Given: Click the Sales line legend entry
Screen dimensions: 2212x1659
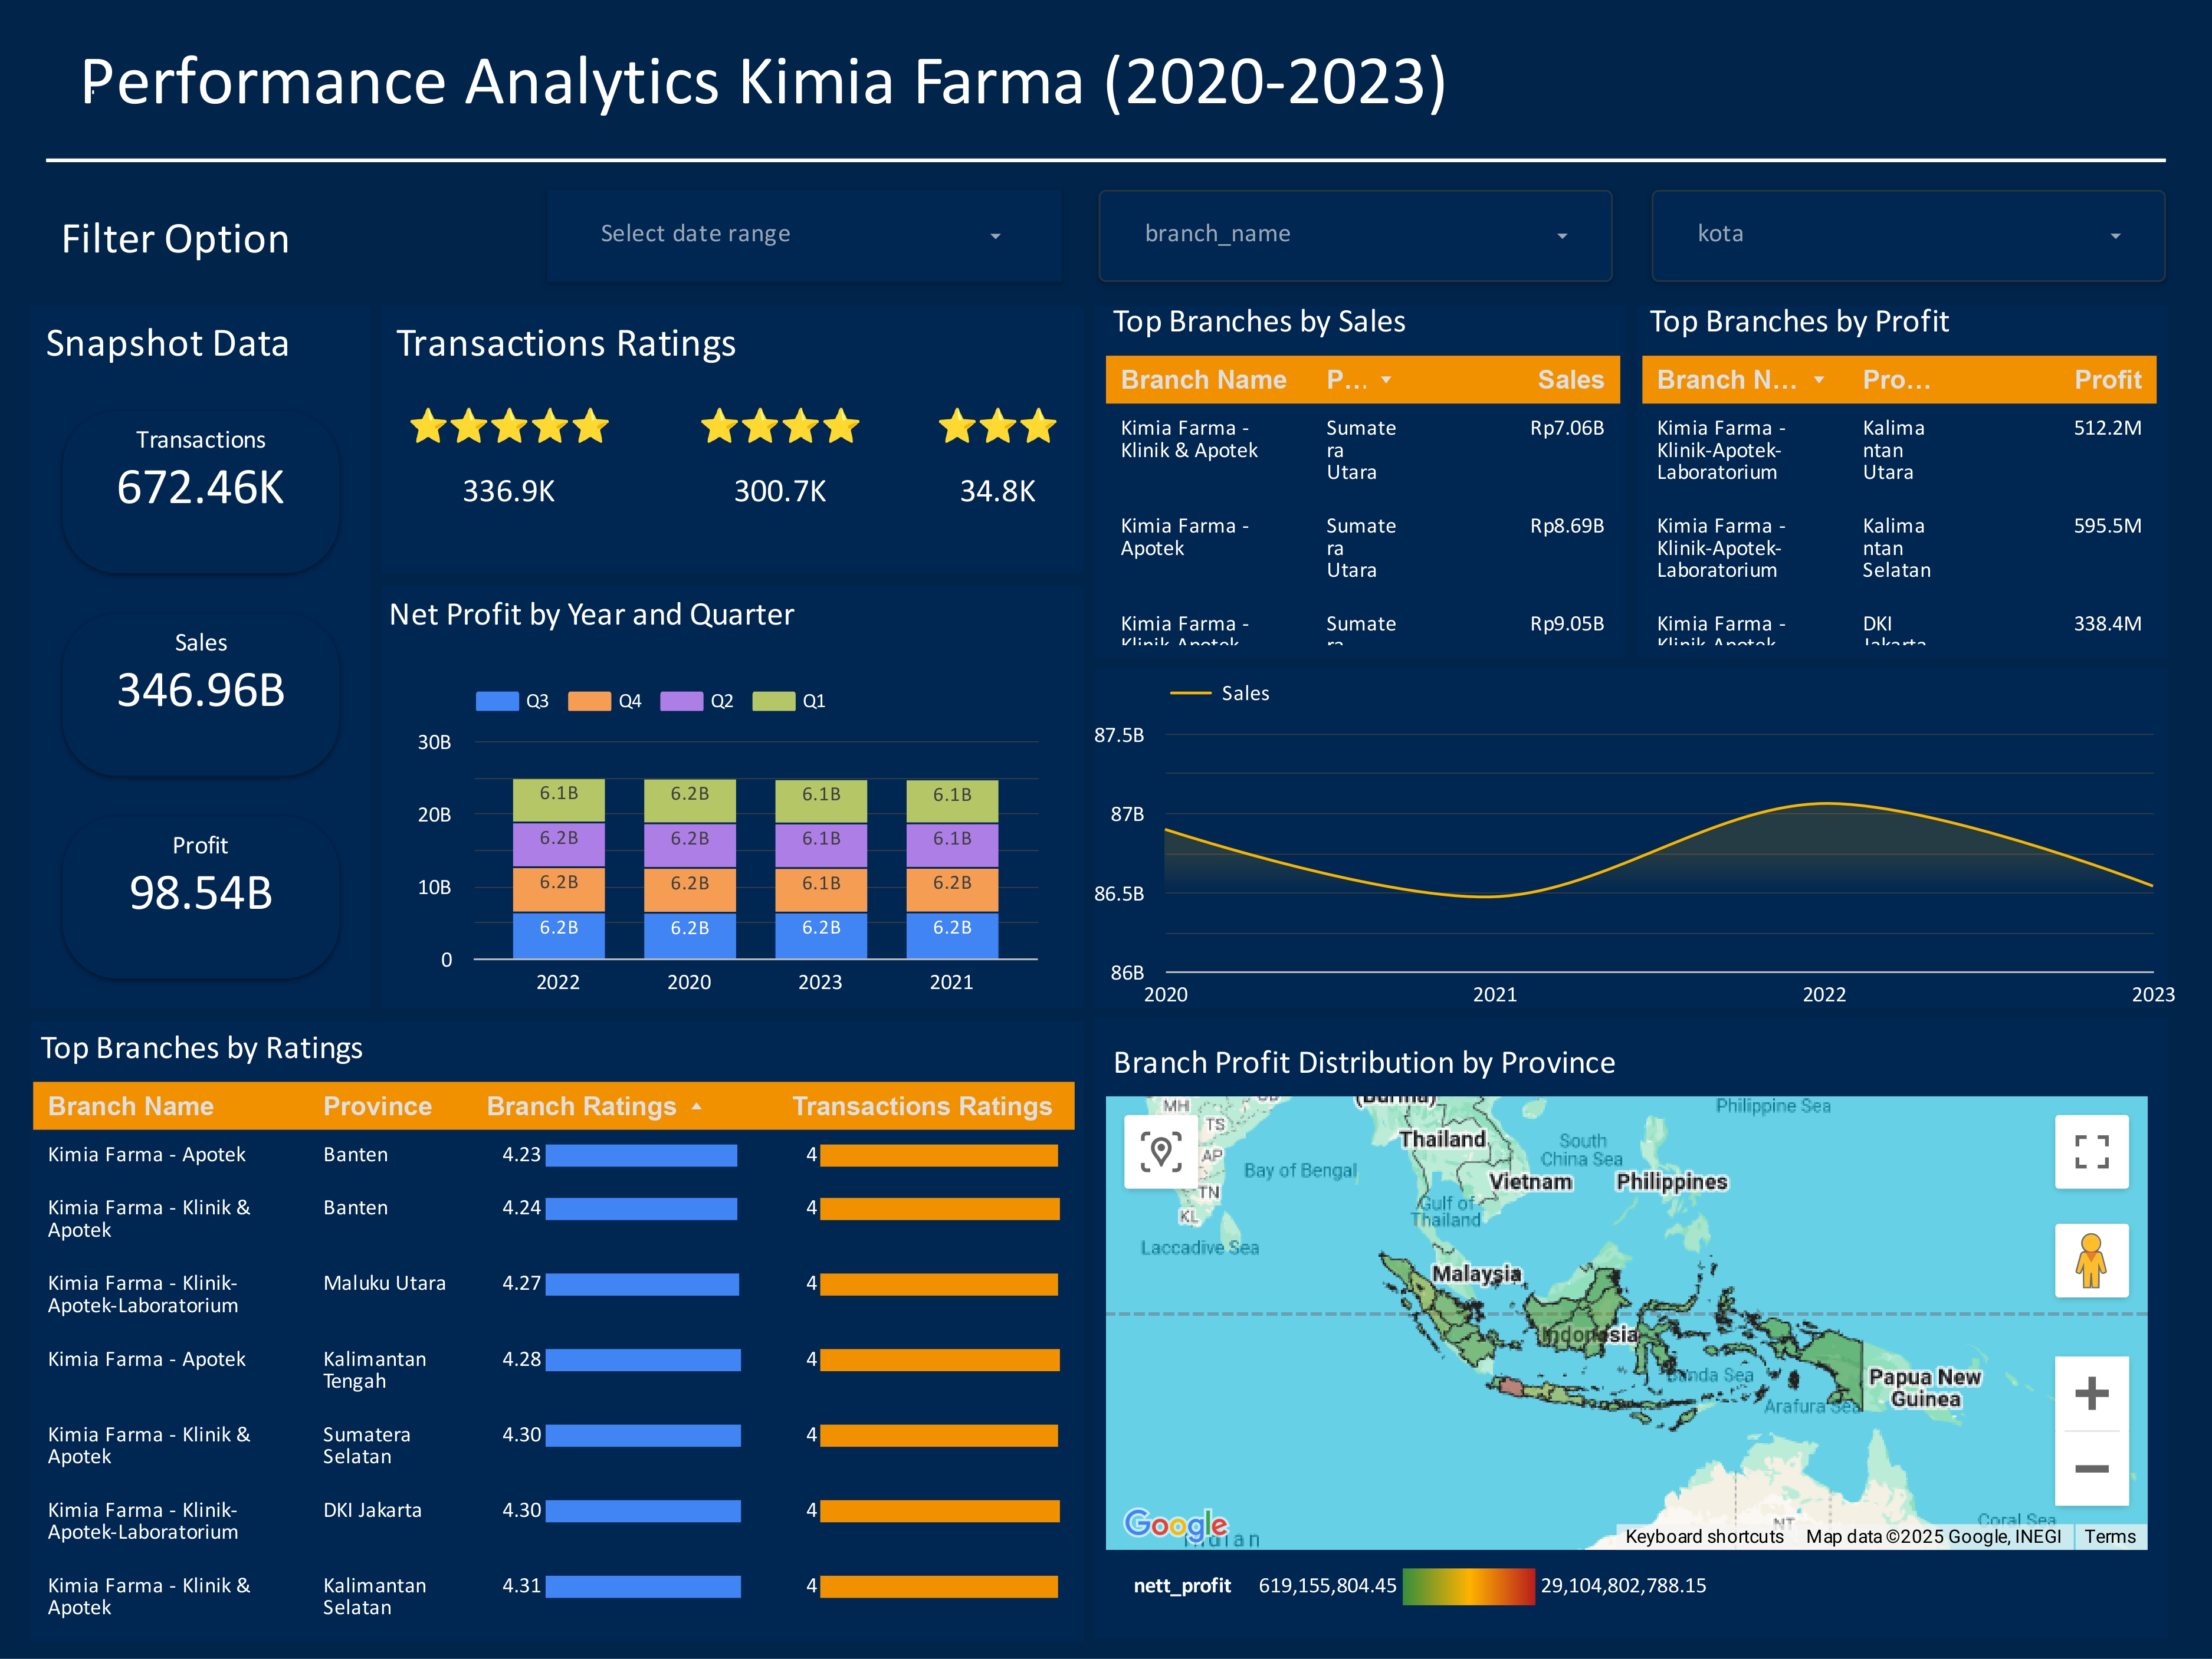Looking at the screenshot, I should coord(1220,693).
